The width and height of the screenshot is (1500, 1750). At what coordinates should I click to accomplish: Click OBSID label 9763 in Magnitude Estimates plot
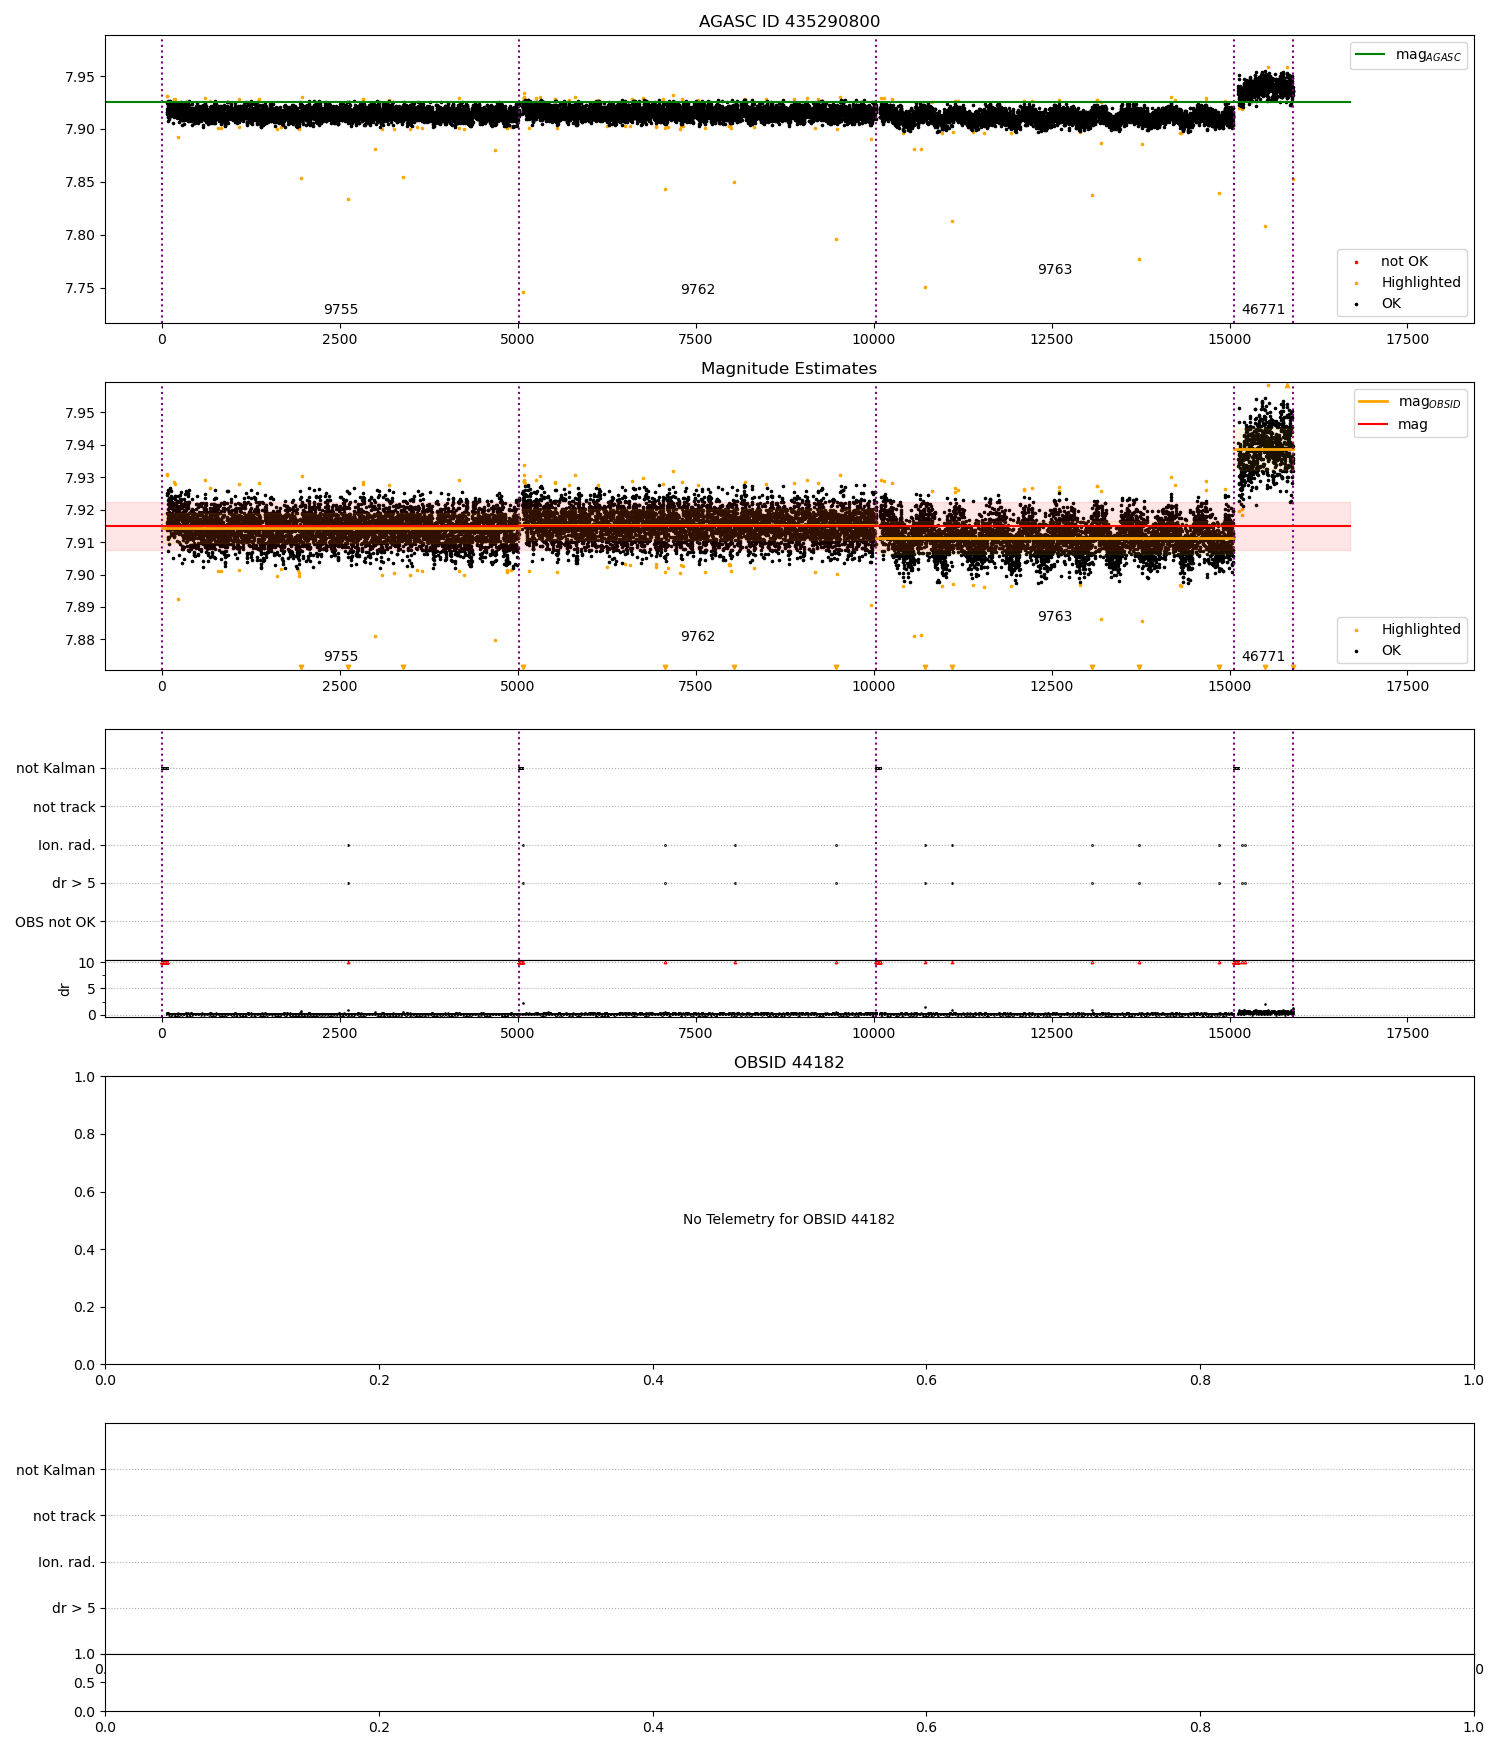[x=1055, y=617]
